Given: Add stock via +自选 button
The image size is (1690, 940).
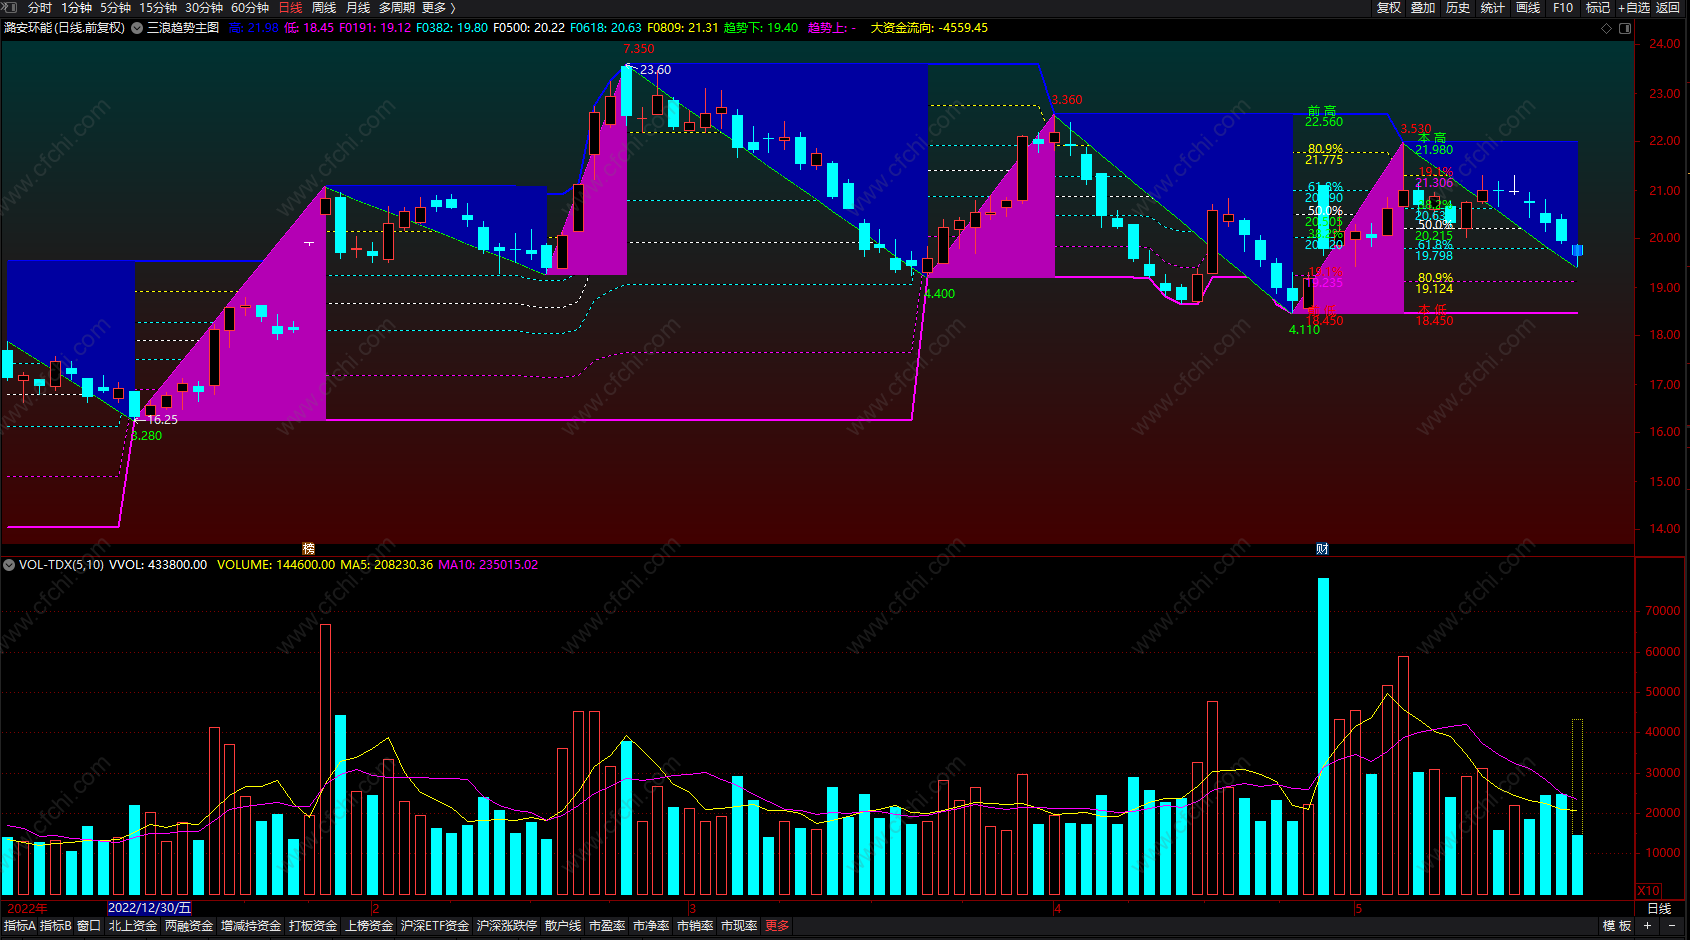Looking at the screenshot, I should (1634, 8).
